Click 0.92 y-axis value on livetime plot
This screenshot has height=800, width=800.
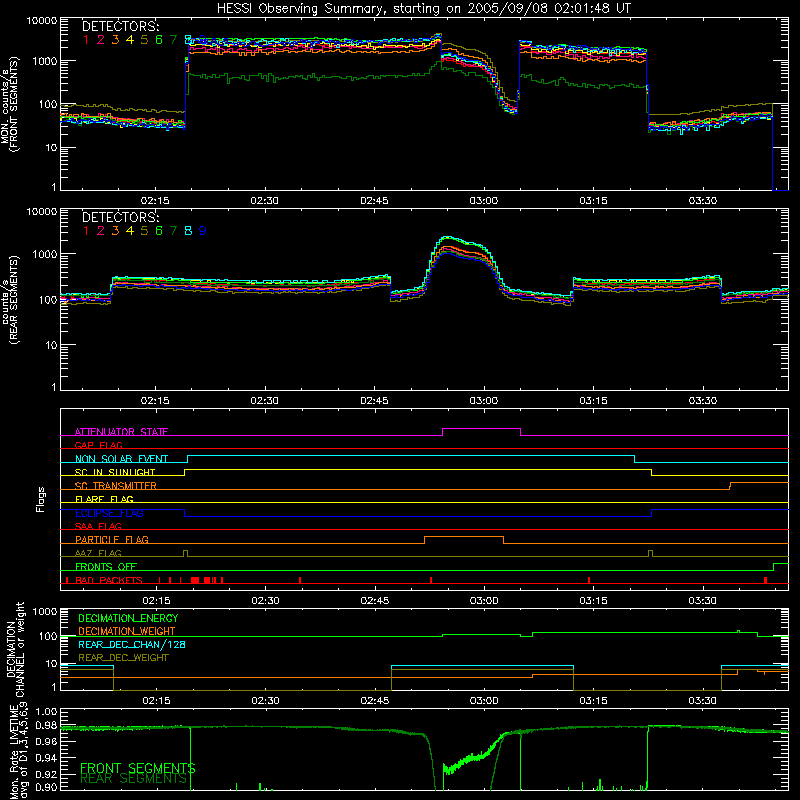point(46,774)
